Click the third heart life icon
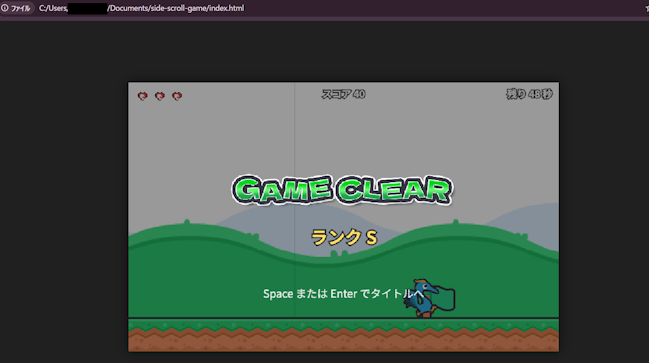The image size is (649, 363). coord(177,96)
